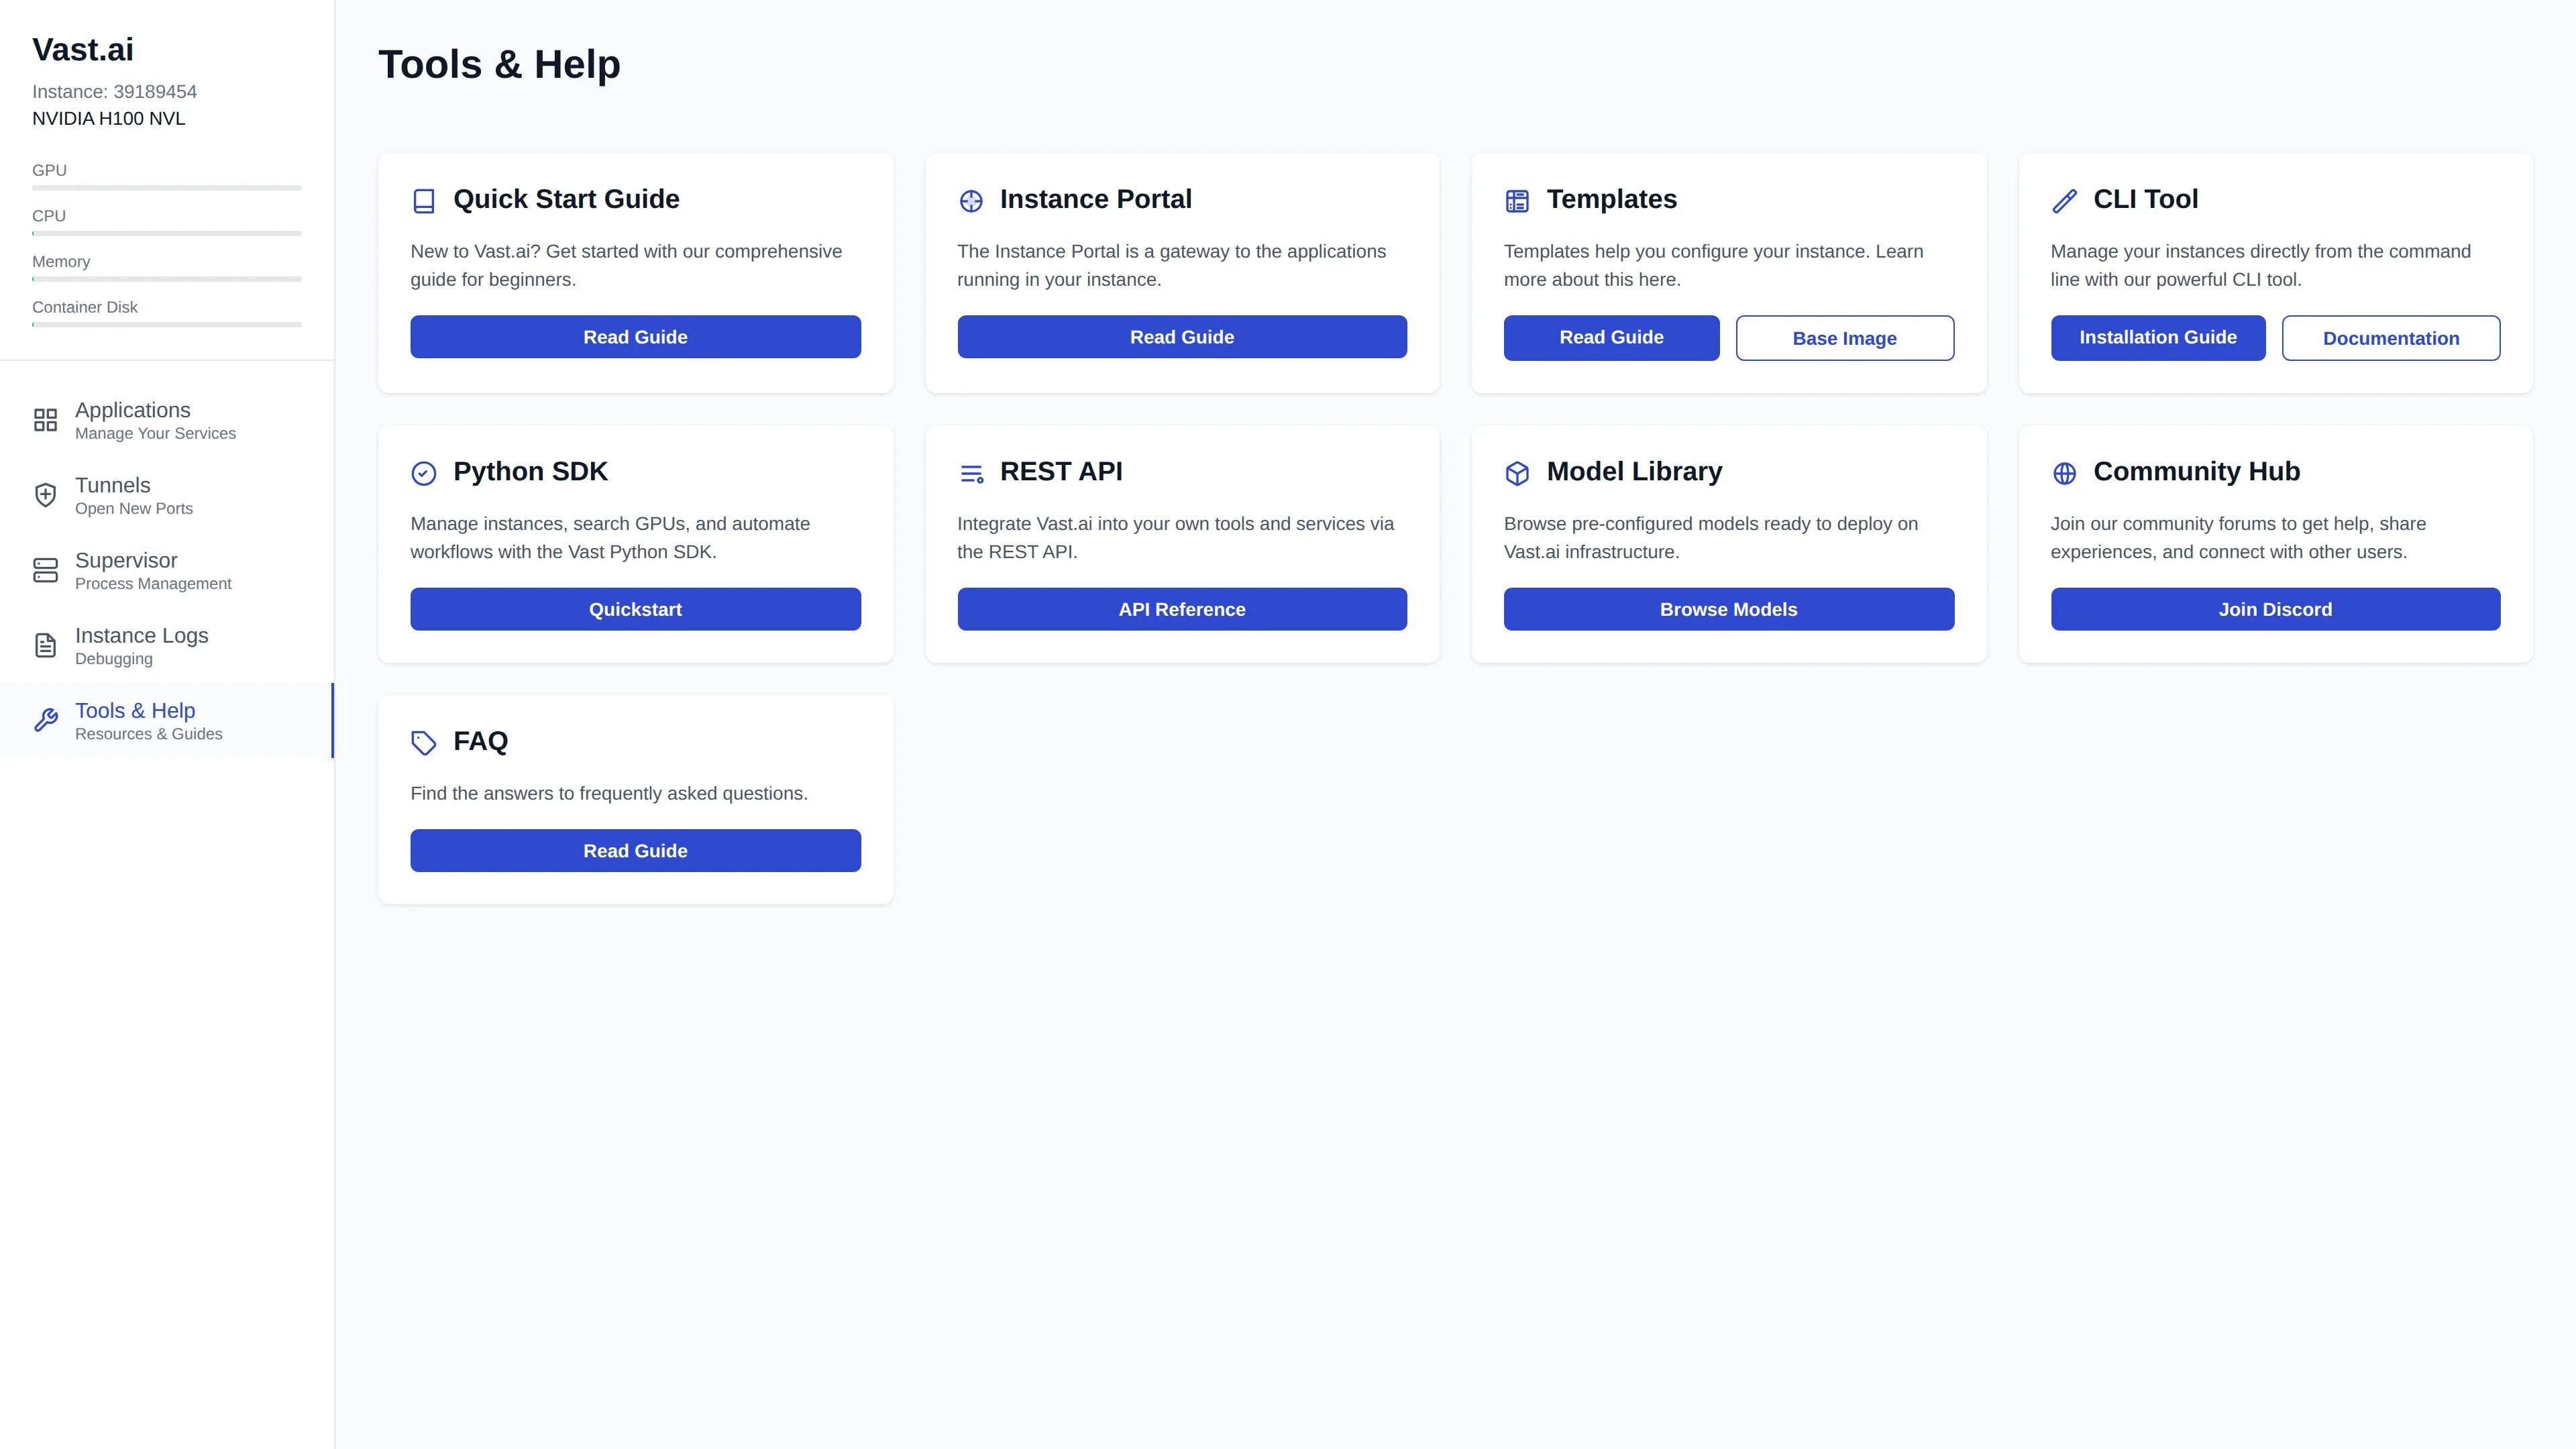Viewport: 2576px width, 1449px height.
Task: Open the FAQ Read Guide button
Action: tap(635, 851)
